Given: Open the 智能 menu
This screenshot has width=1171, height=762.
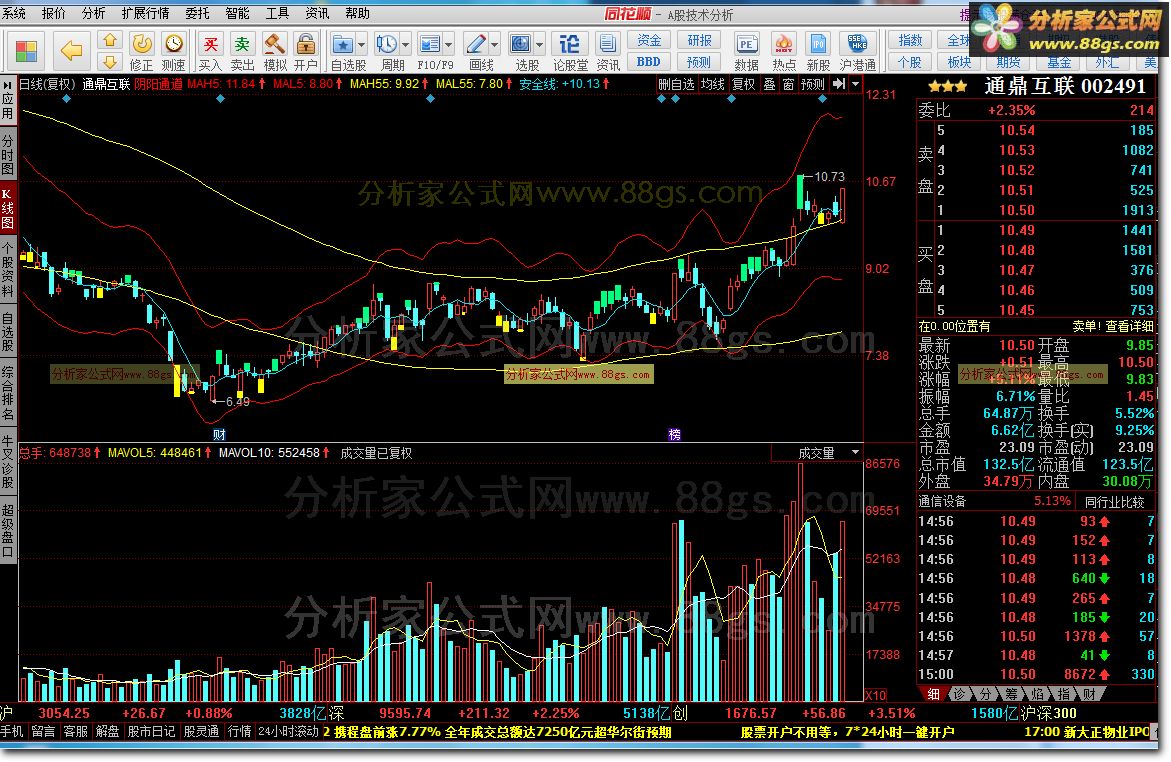Looking at the screenshot, I should click(x=237, y=13).
